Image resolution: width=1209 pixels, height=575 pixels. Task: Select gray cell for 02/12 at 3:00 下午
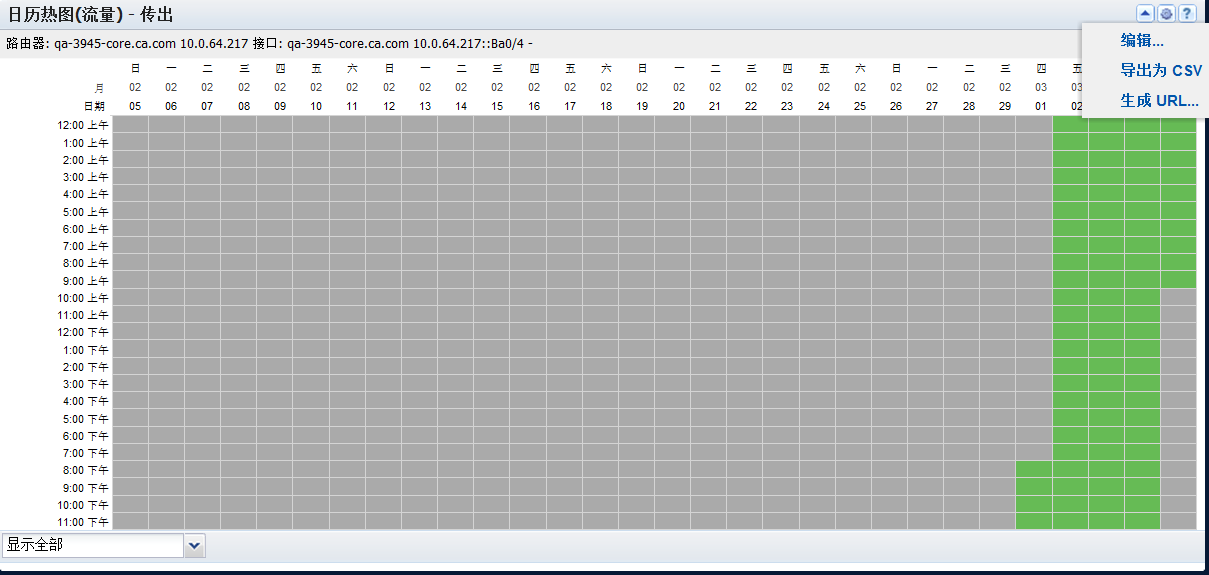[x=383, y=384]
